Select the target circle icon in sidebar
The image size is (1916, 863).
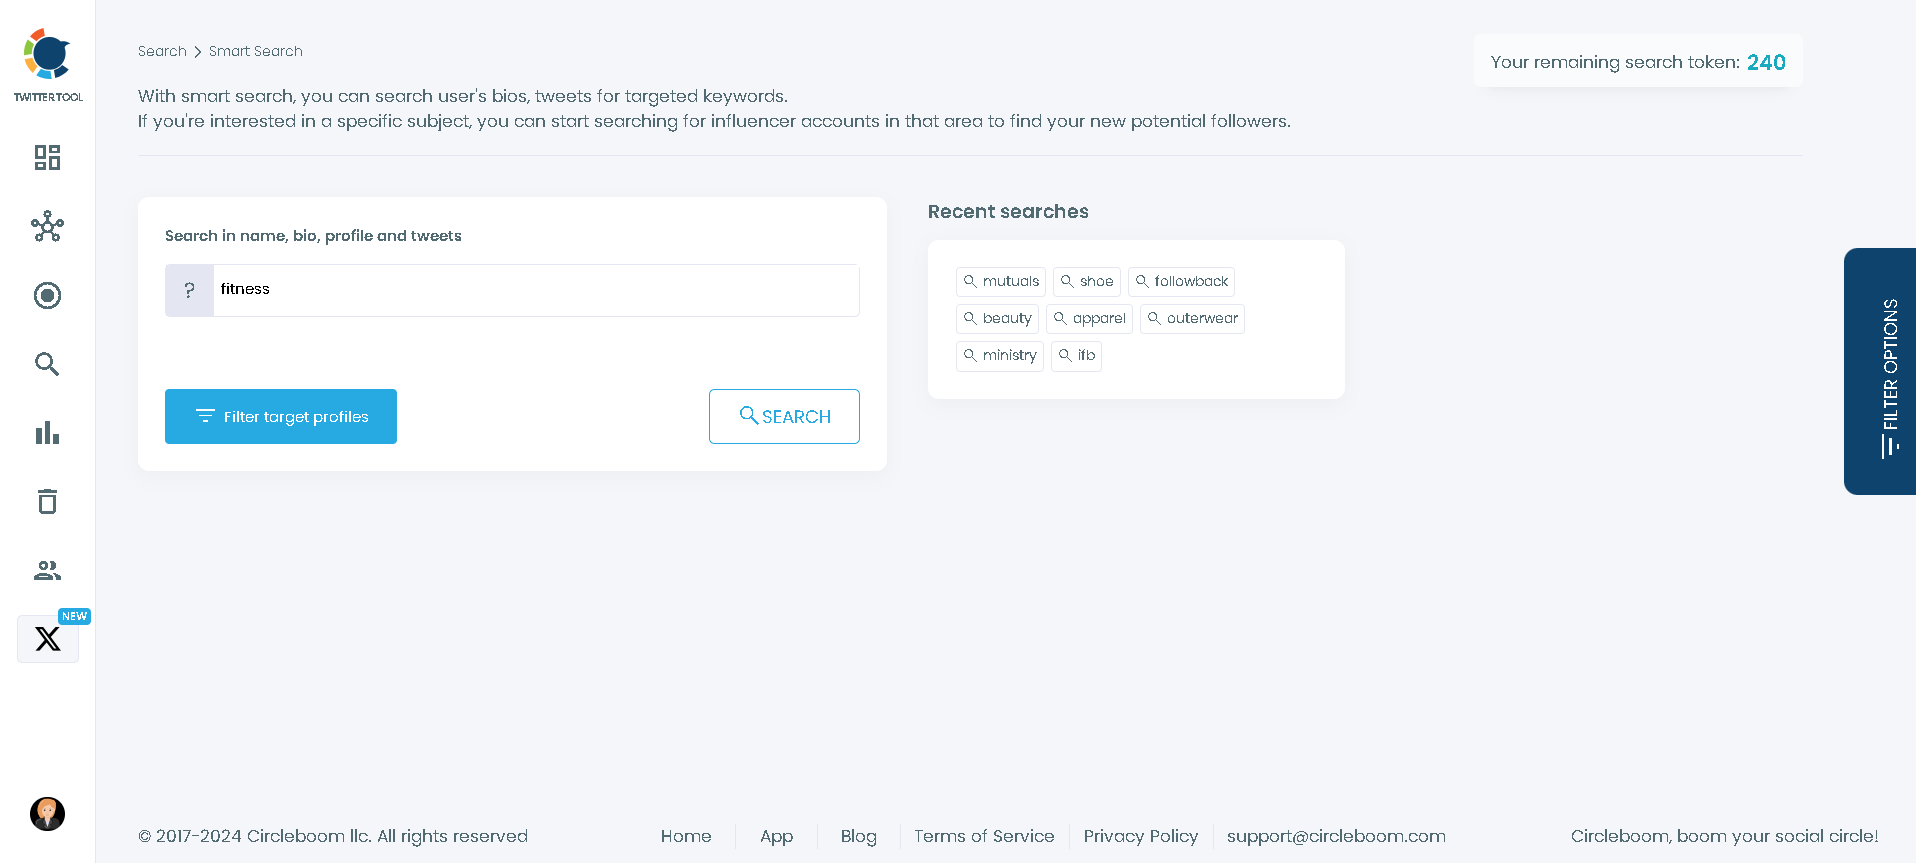click(47, 295)
